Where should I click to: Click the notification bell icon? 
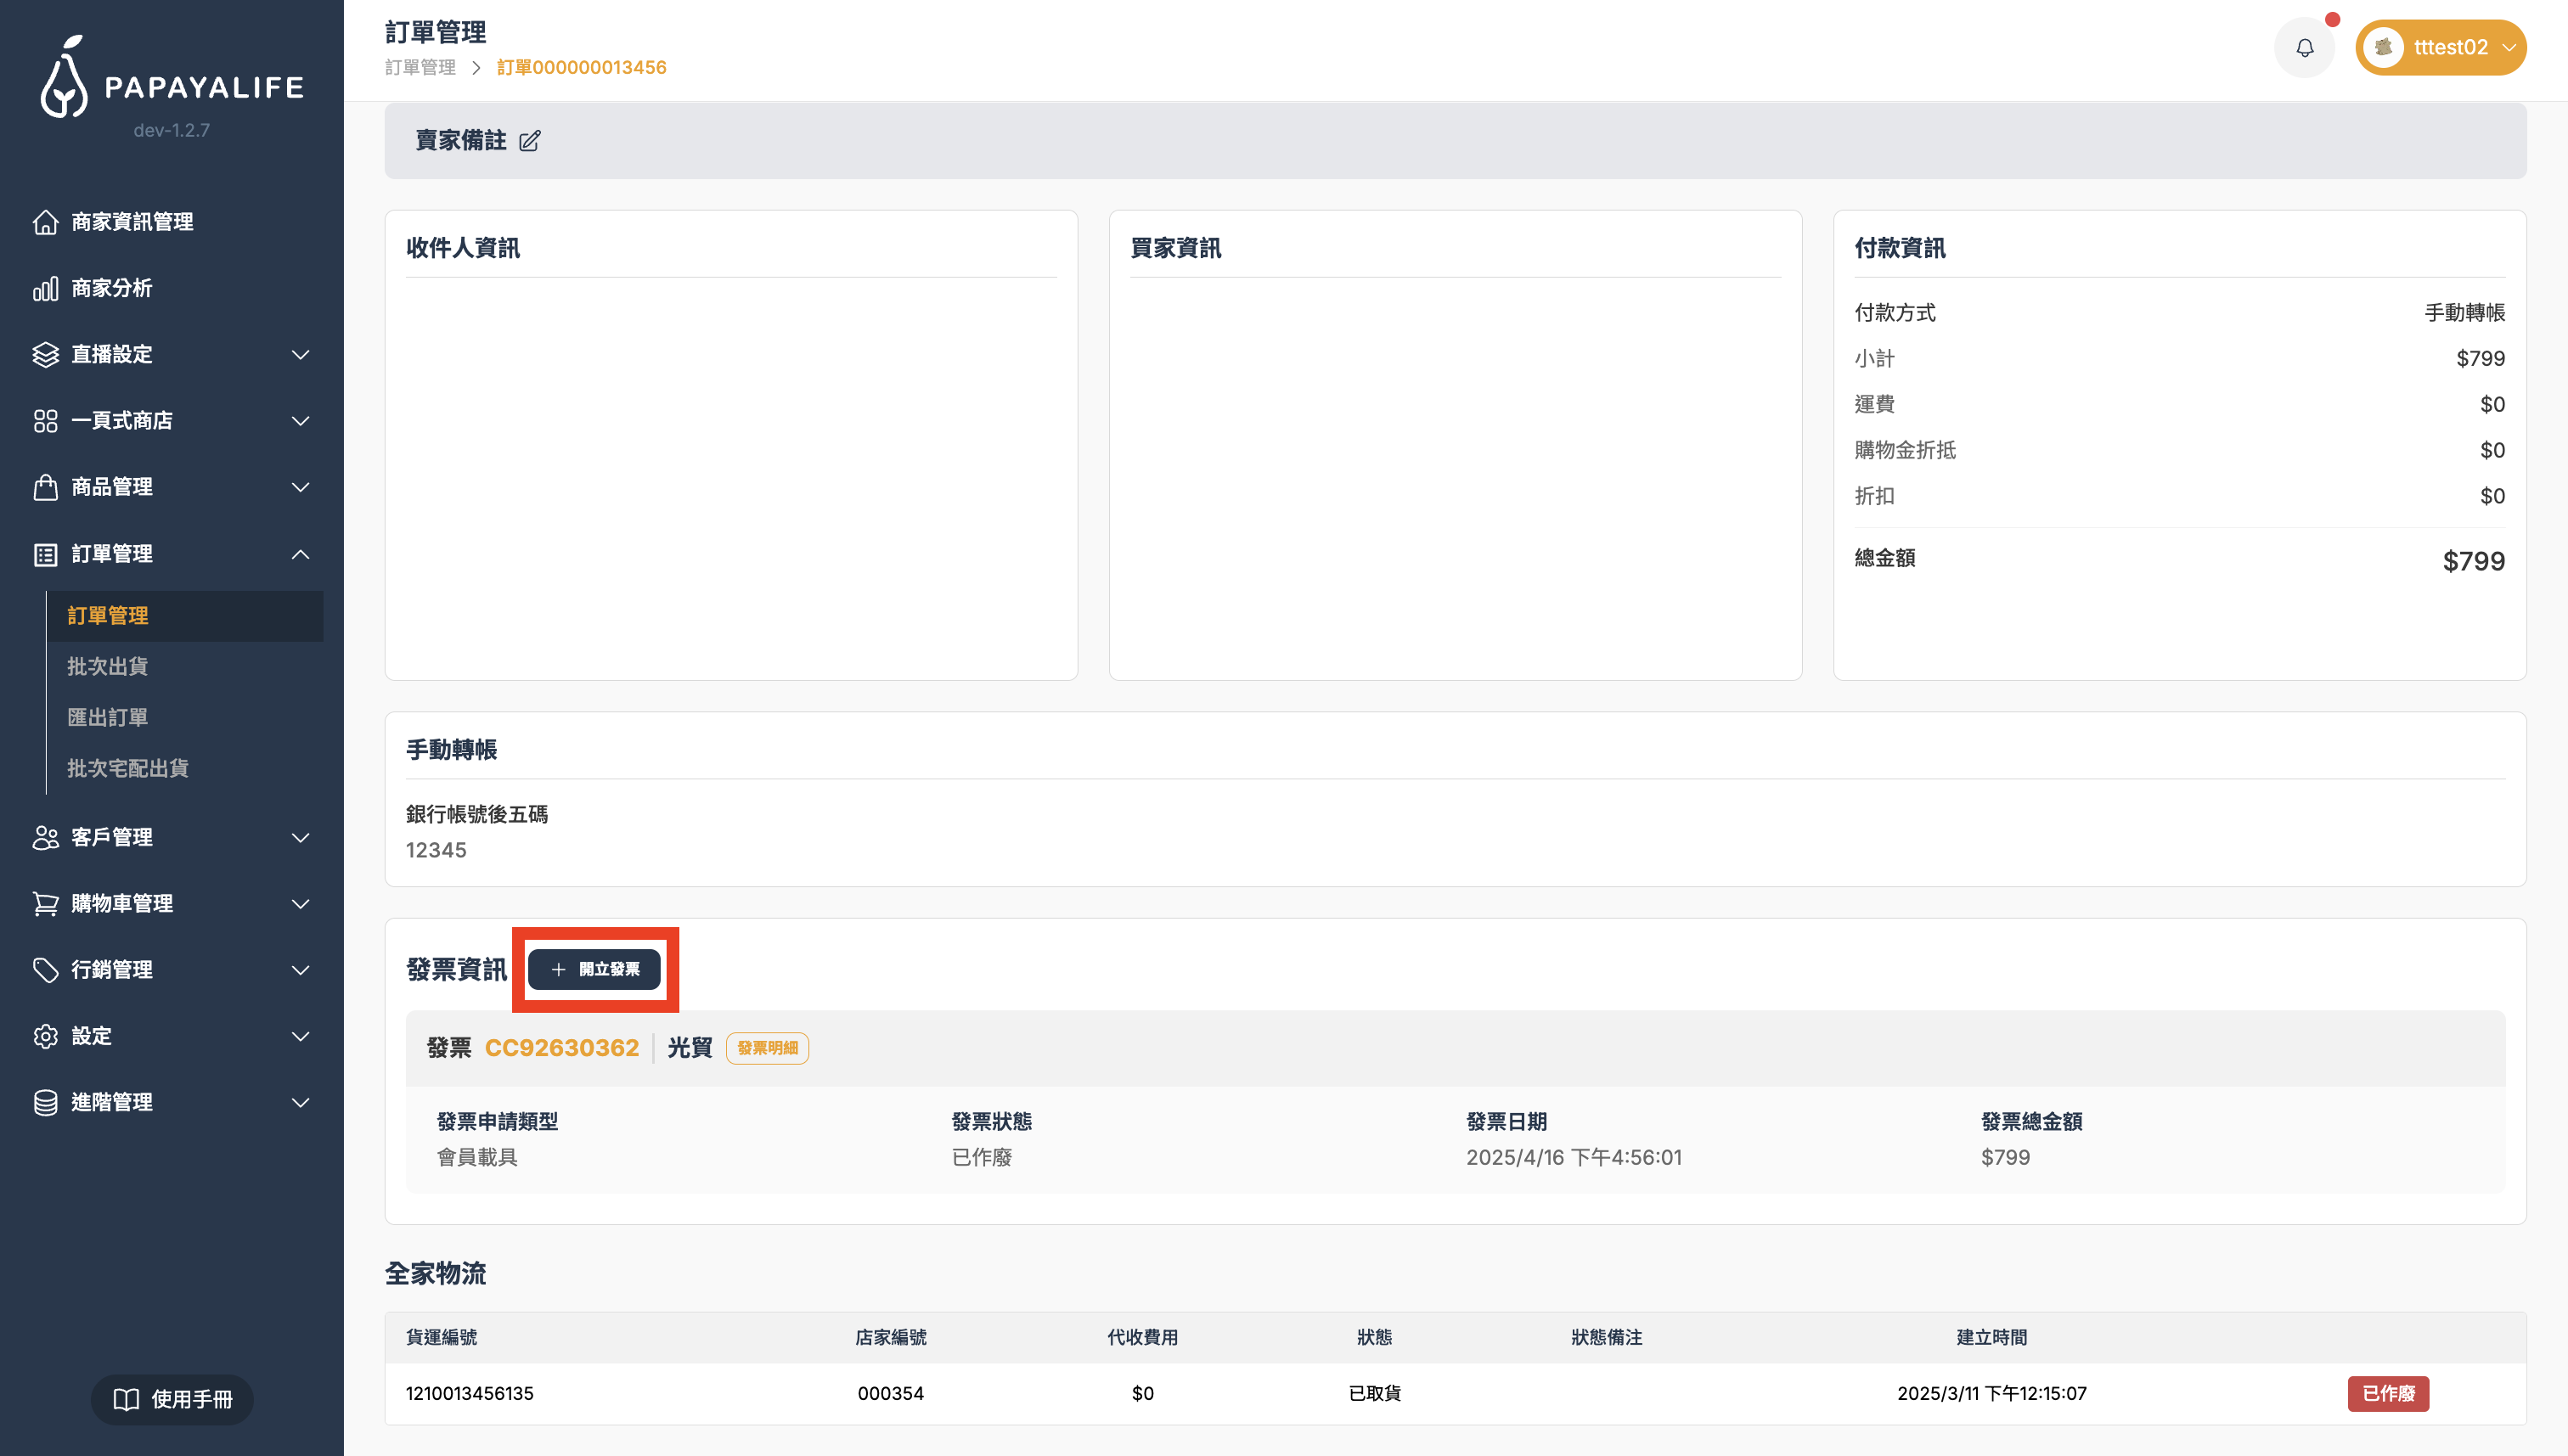coord(2304,48)
